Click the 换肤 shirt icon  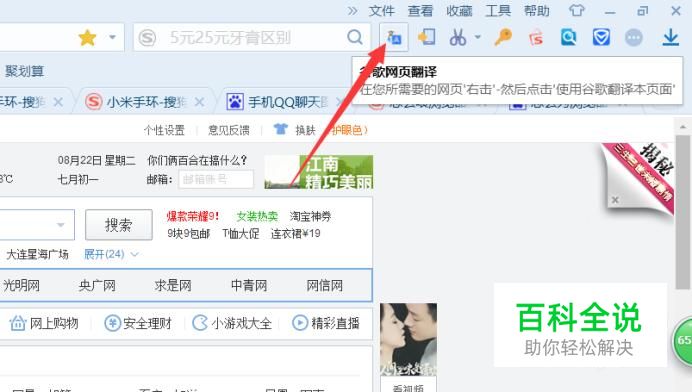point(280,129)
